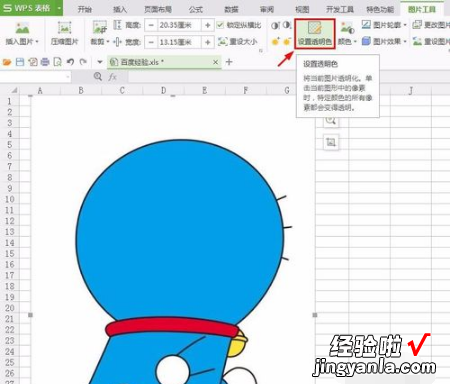The image size is (452, 384).
Task: Decrease picture brightness sun icon
Action: pos(287,42)
